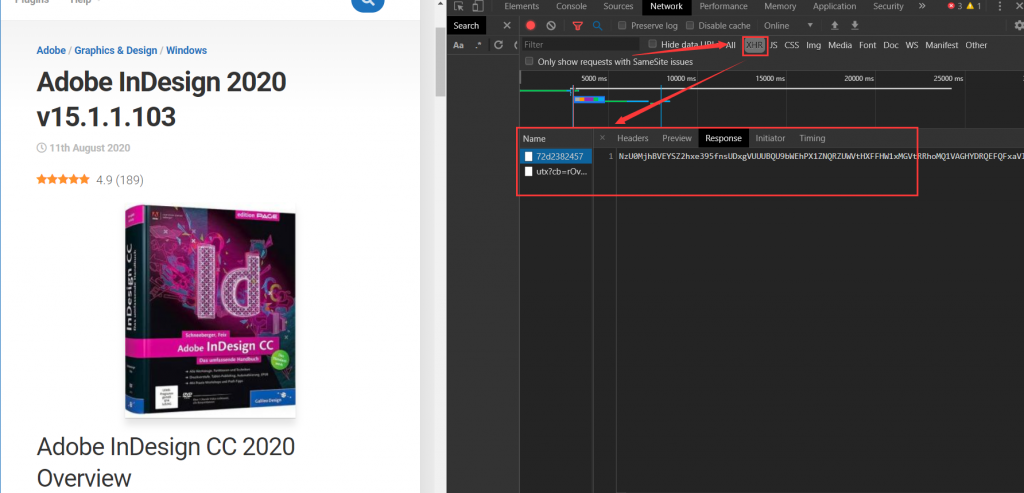1024x493 pixels.
Task: Import HAR file with upload arrow
Action: (x=835, y=25)
